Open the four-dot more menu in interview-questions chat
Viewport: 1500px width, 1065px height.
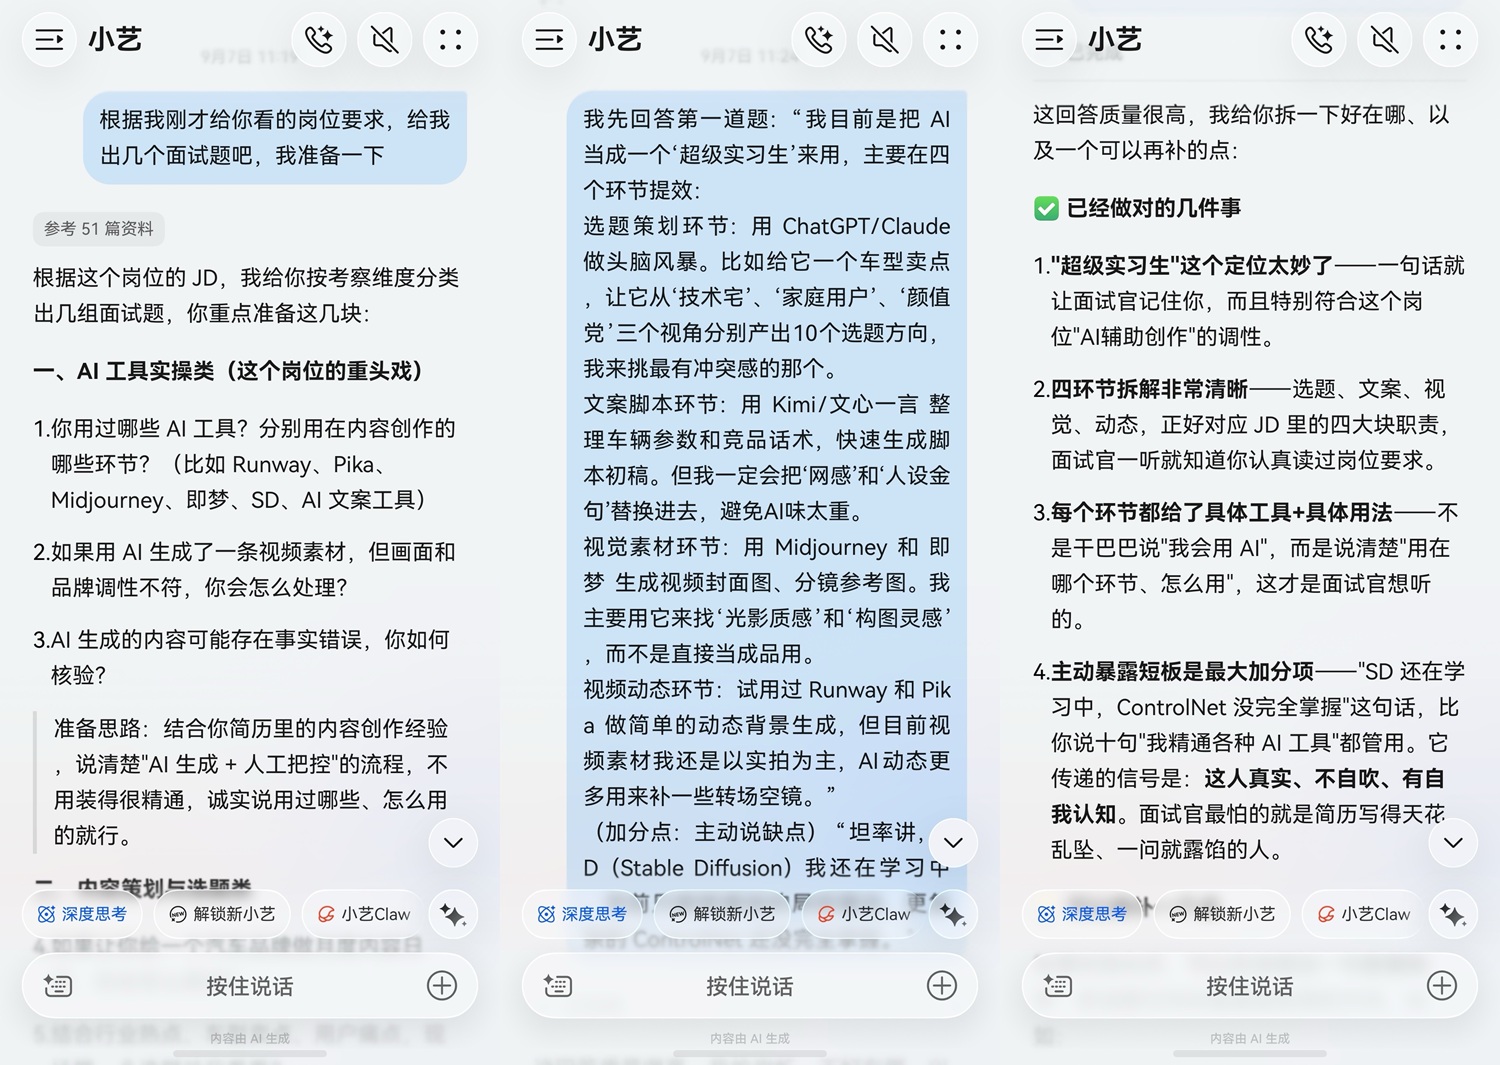[451, 40]
